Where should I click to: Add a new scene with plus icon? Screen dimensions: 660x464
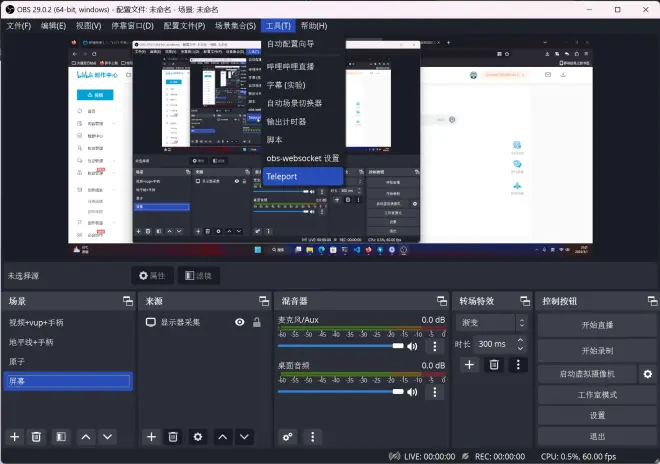pyautogui.click(x=15, y=437)
